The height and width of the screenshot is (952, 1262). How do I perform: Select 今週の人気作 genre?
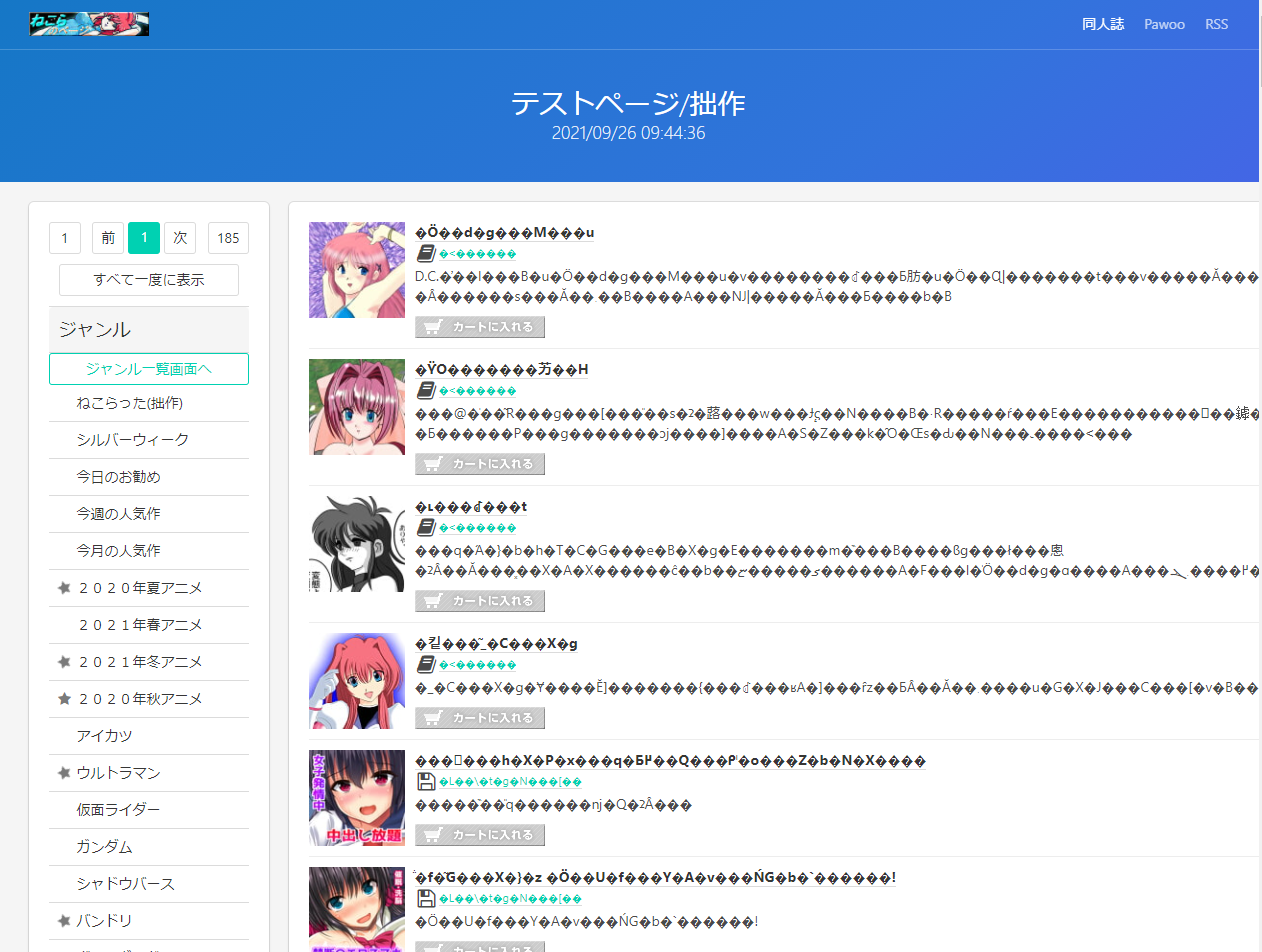[149, 514]
